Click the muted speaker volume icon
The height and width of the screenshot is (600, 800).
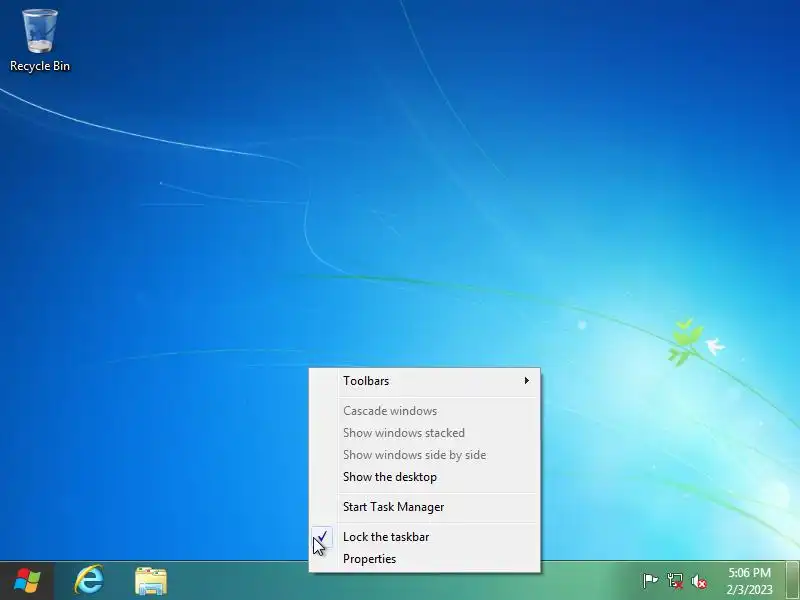click(699, 581)
